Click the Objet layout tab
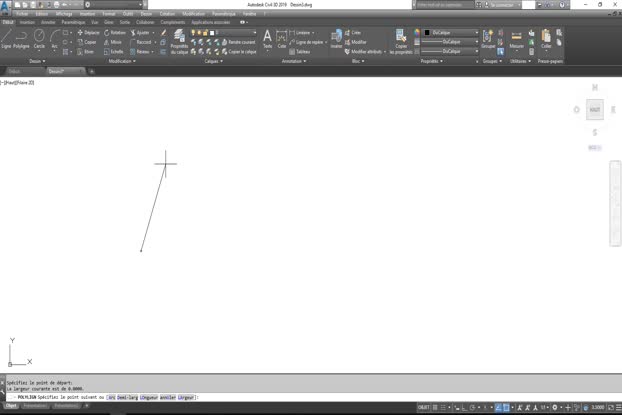 click(x=11, y=406)
